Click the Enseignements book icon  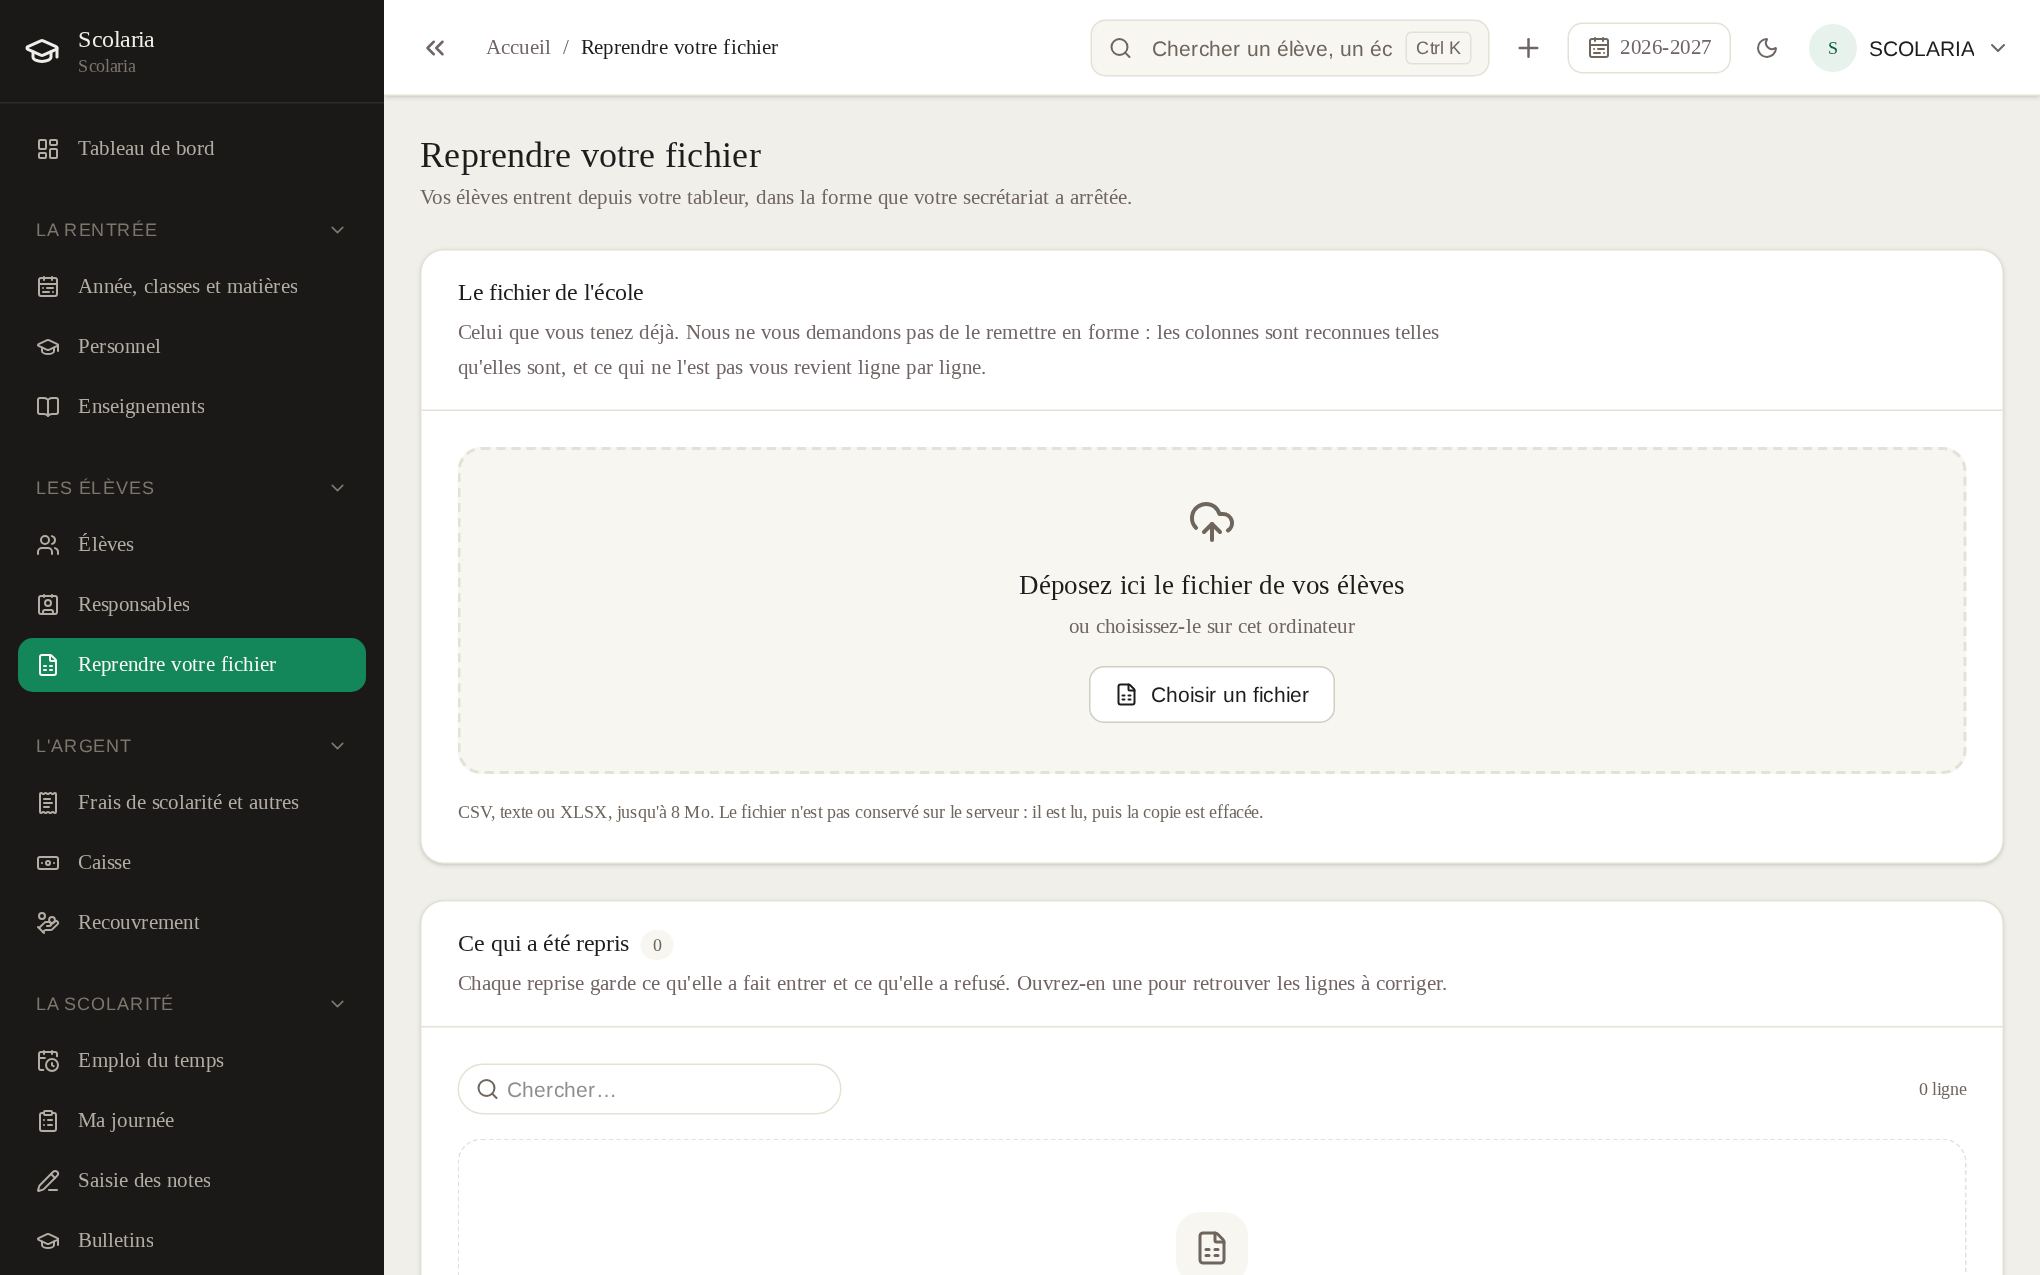48,407
